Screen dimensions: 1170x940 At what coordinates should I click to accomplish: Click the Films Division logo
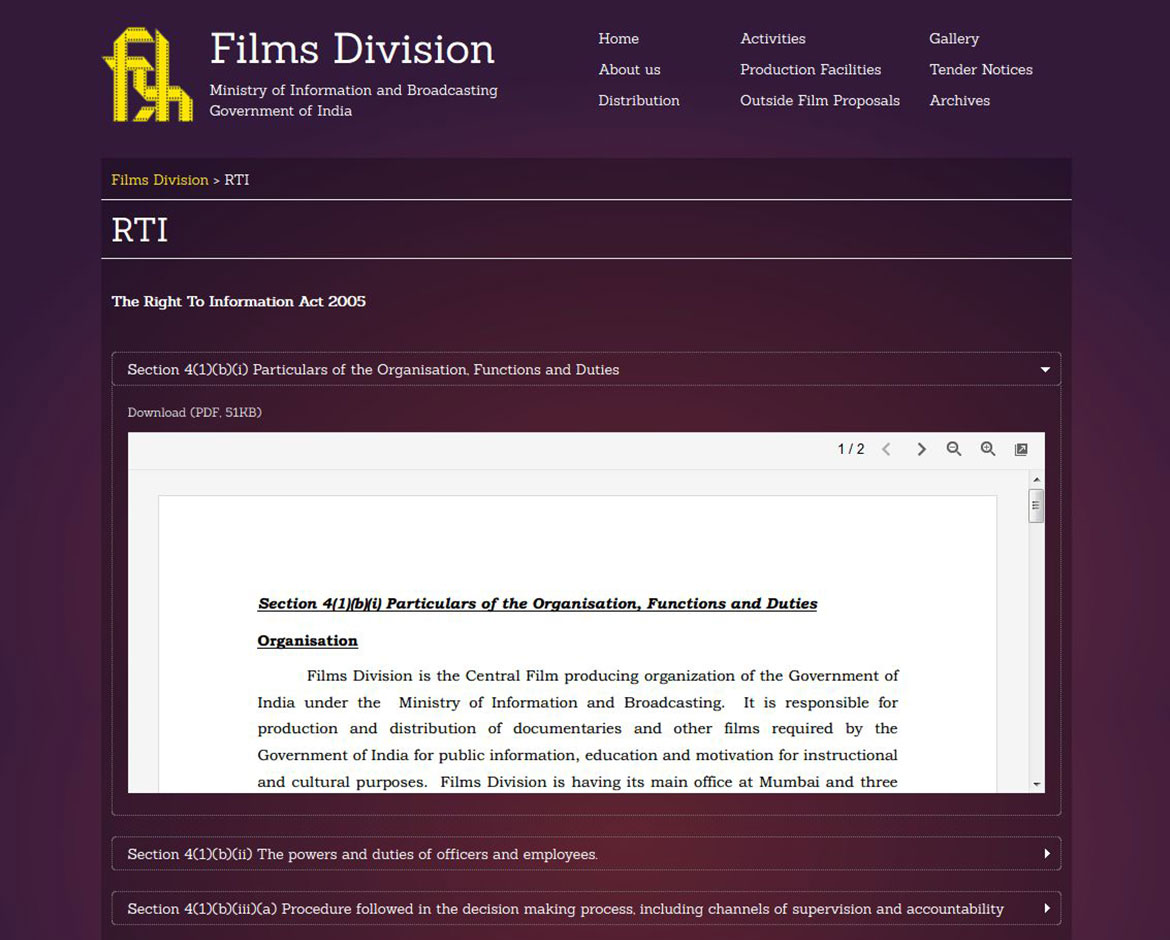[x=148, y=75]
